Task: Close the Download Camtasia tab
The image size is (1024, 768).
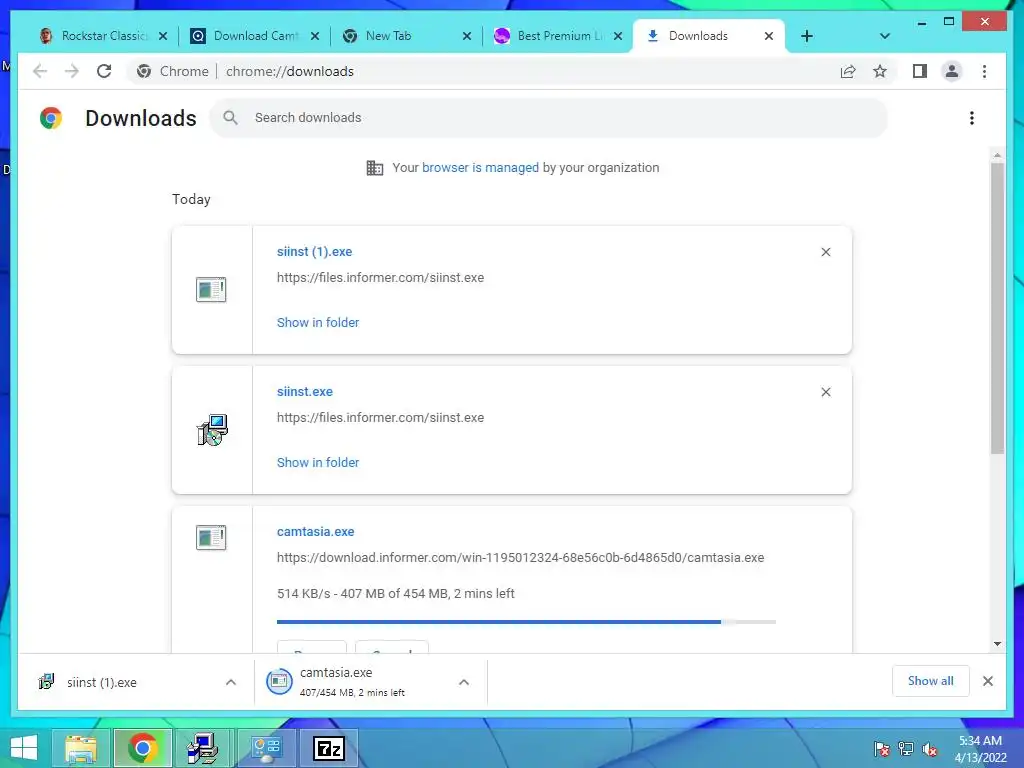Action: (315, 36)
